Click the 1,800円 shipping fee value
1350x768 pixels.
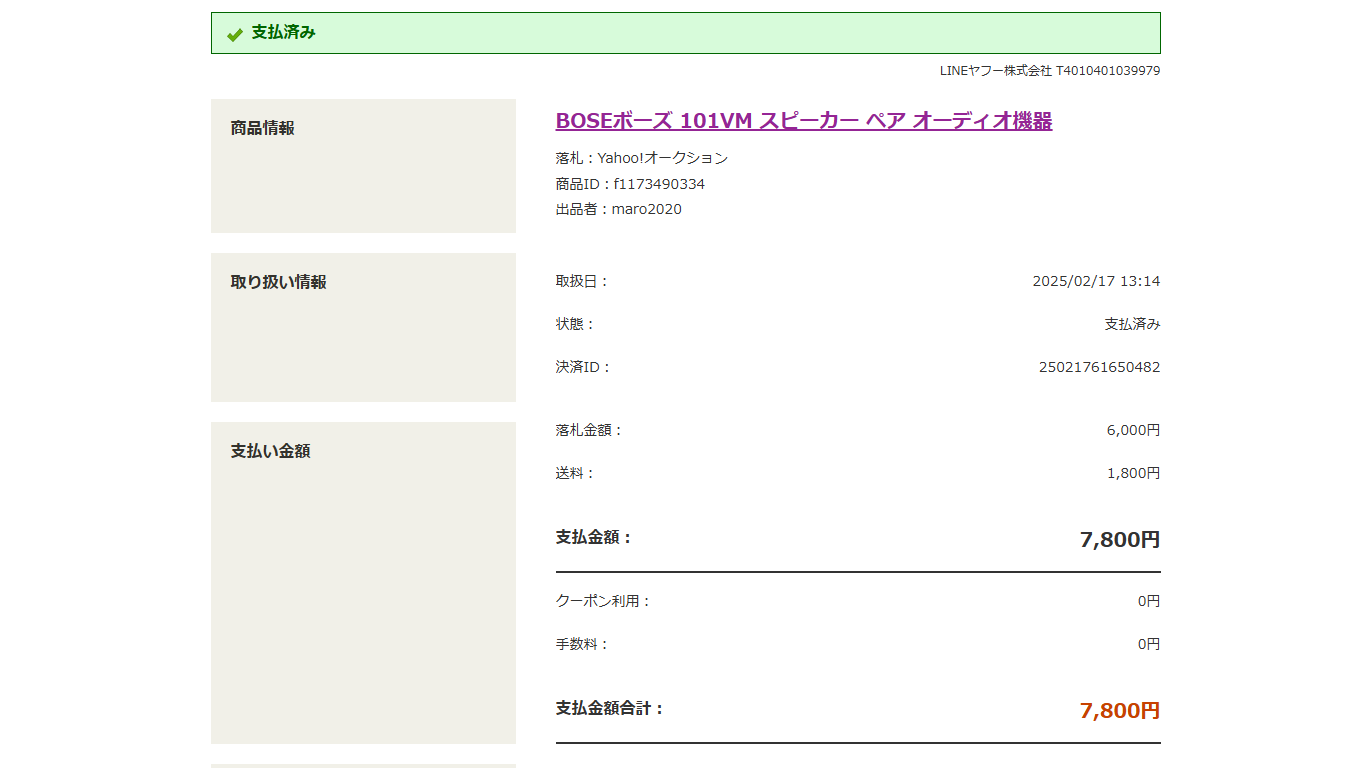[x=1133, y=473]
